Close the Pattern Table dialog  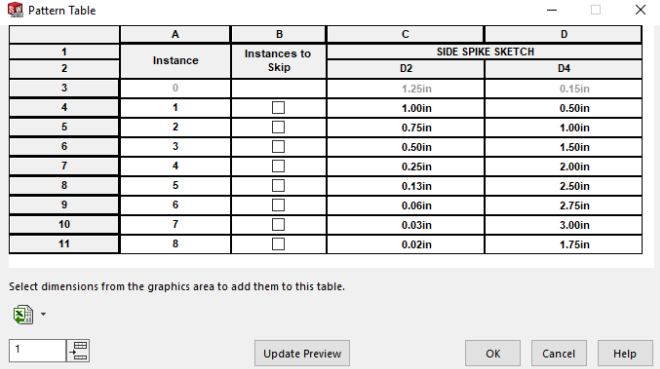pyautogui.click(x=640, y=10)
